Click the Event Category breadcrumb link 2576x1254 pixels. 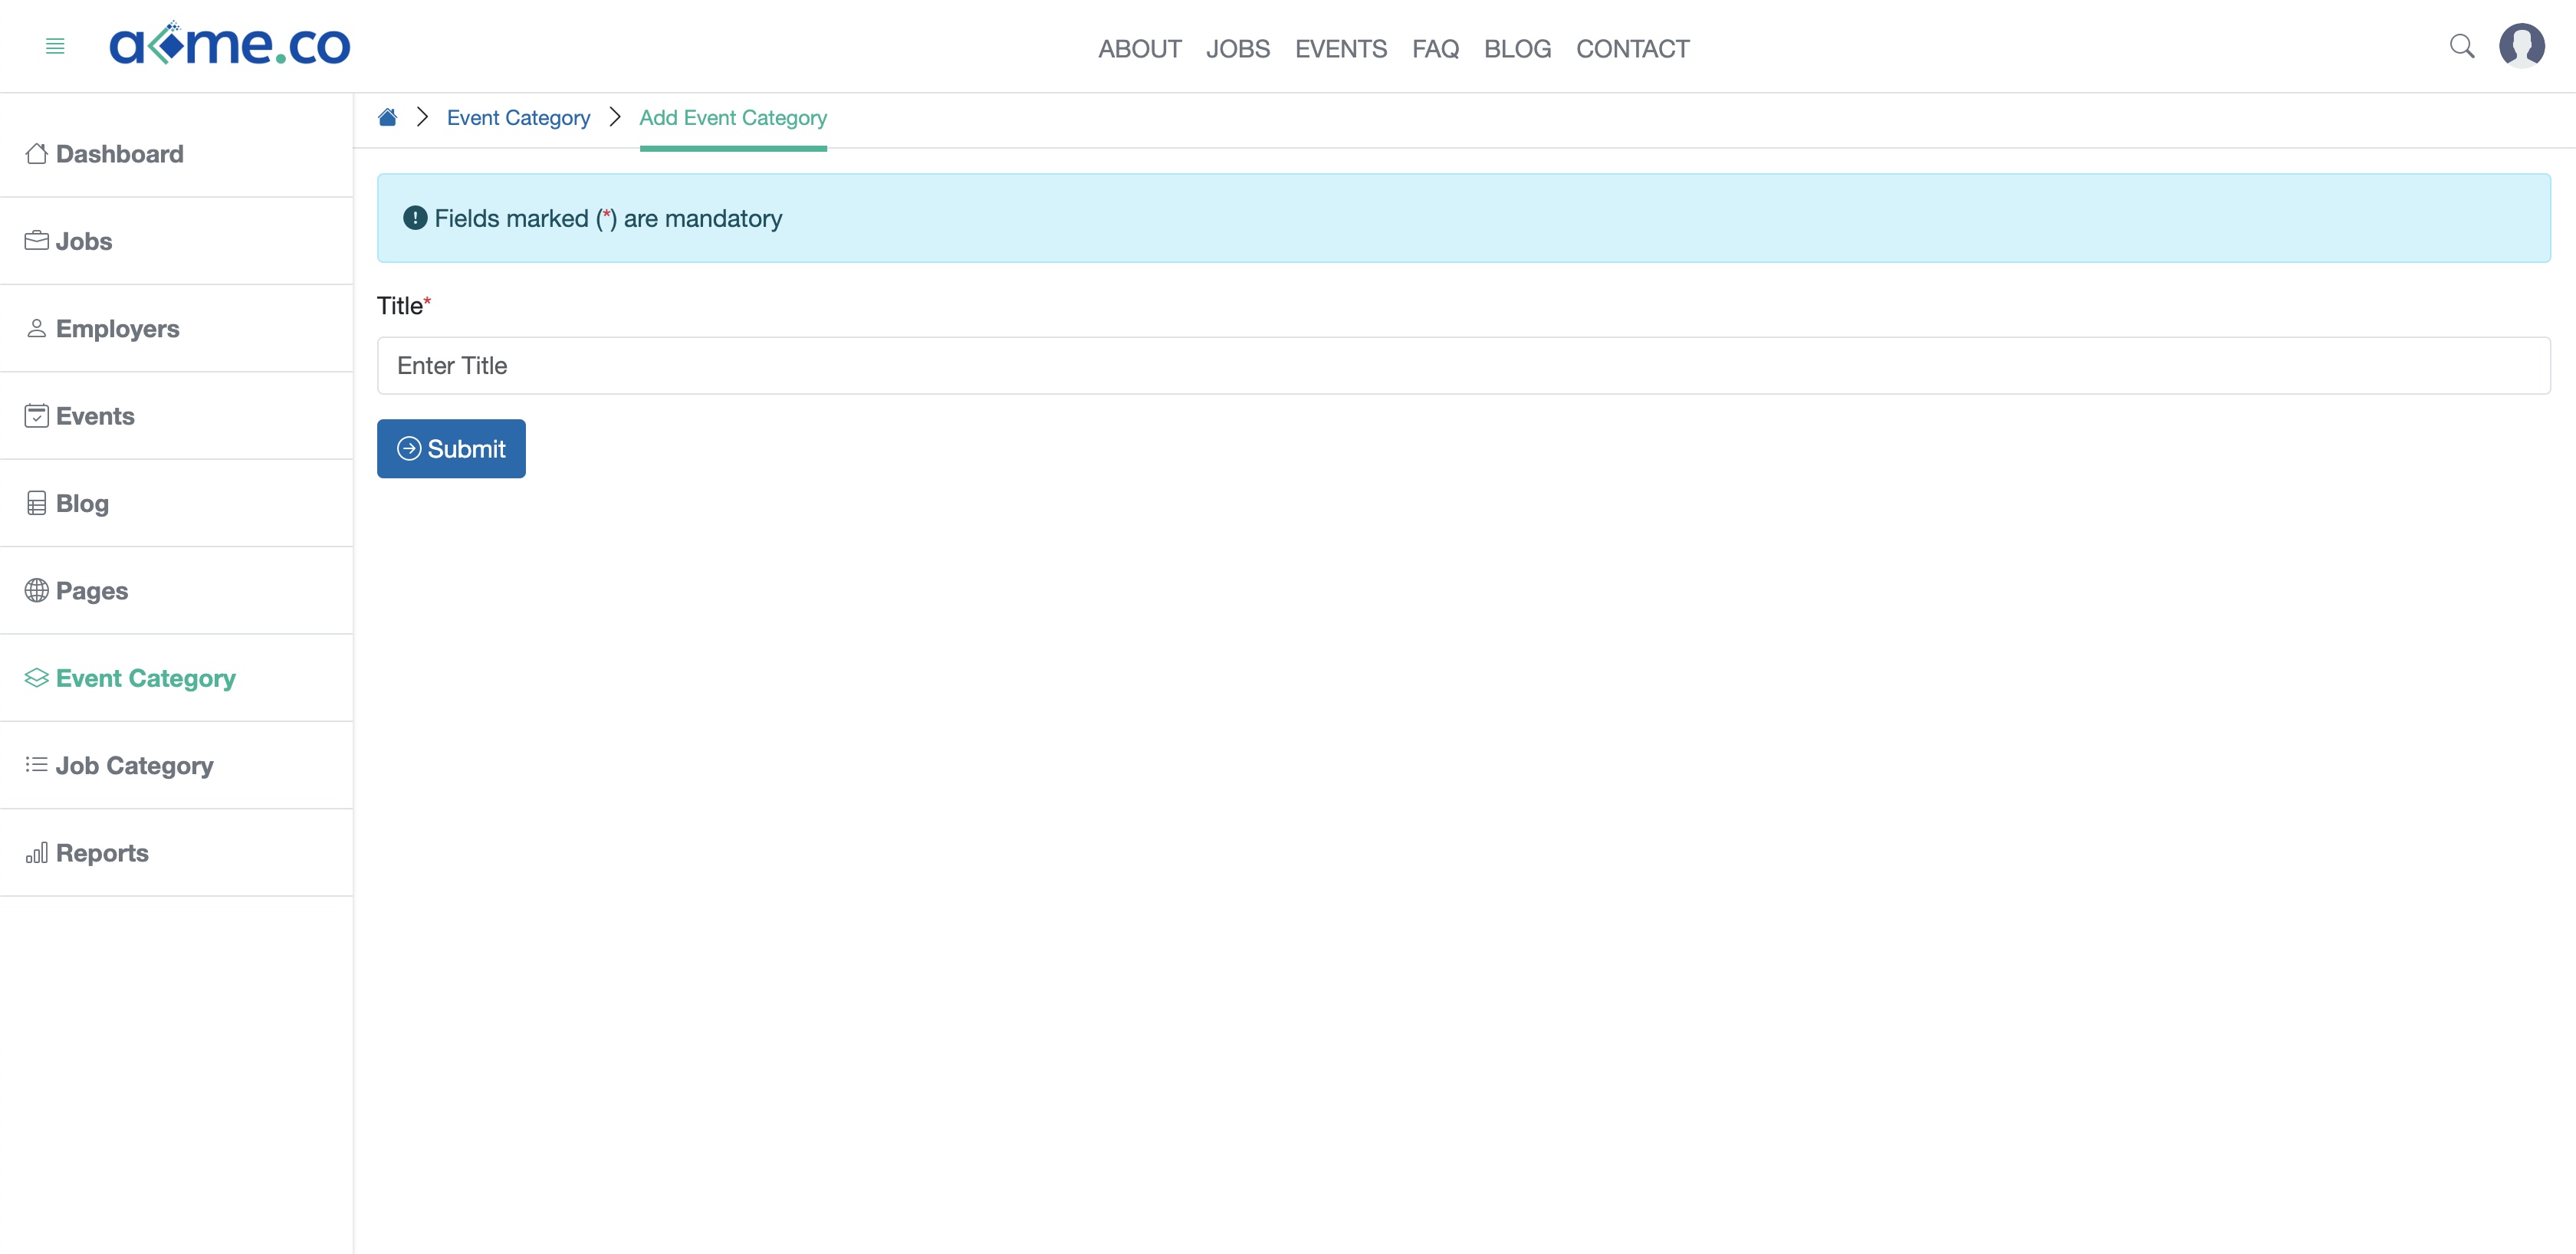point(518,118)
